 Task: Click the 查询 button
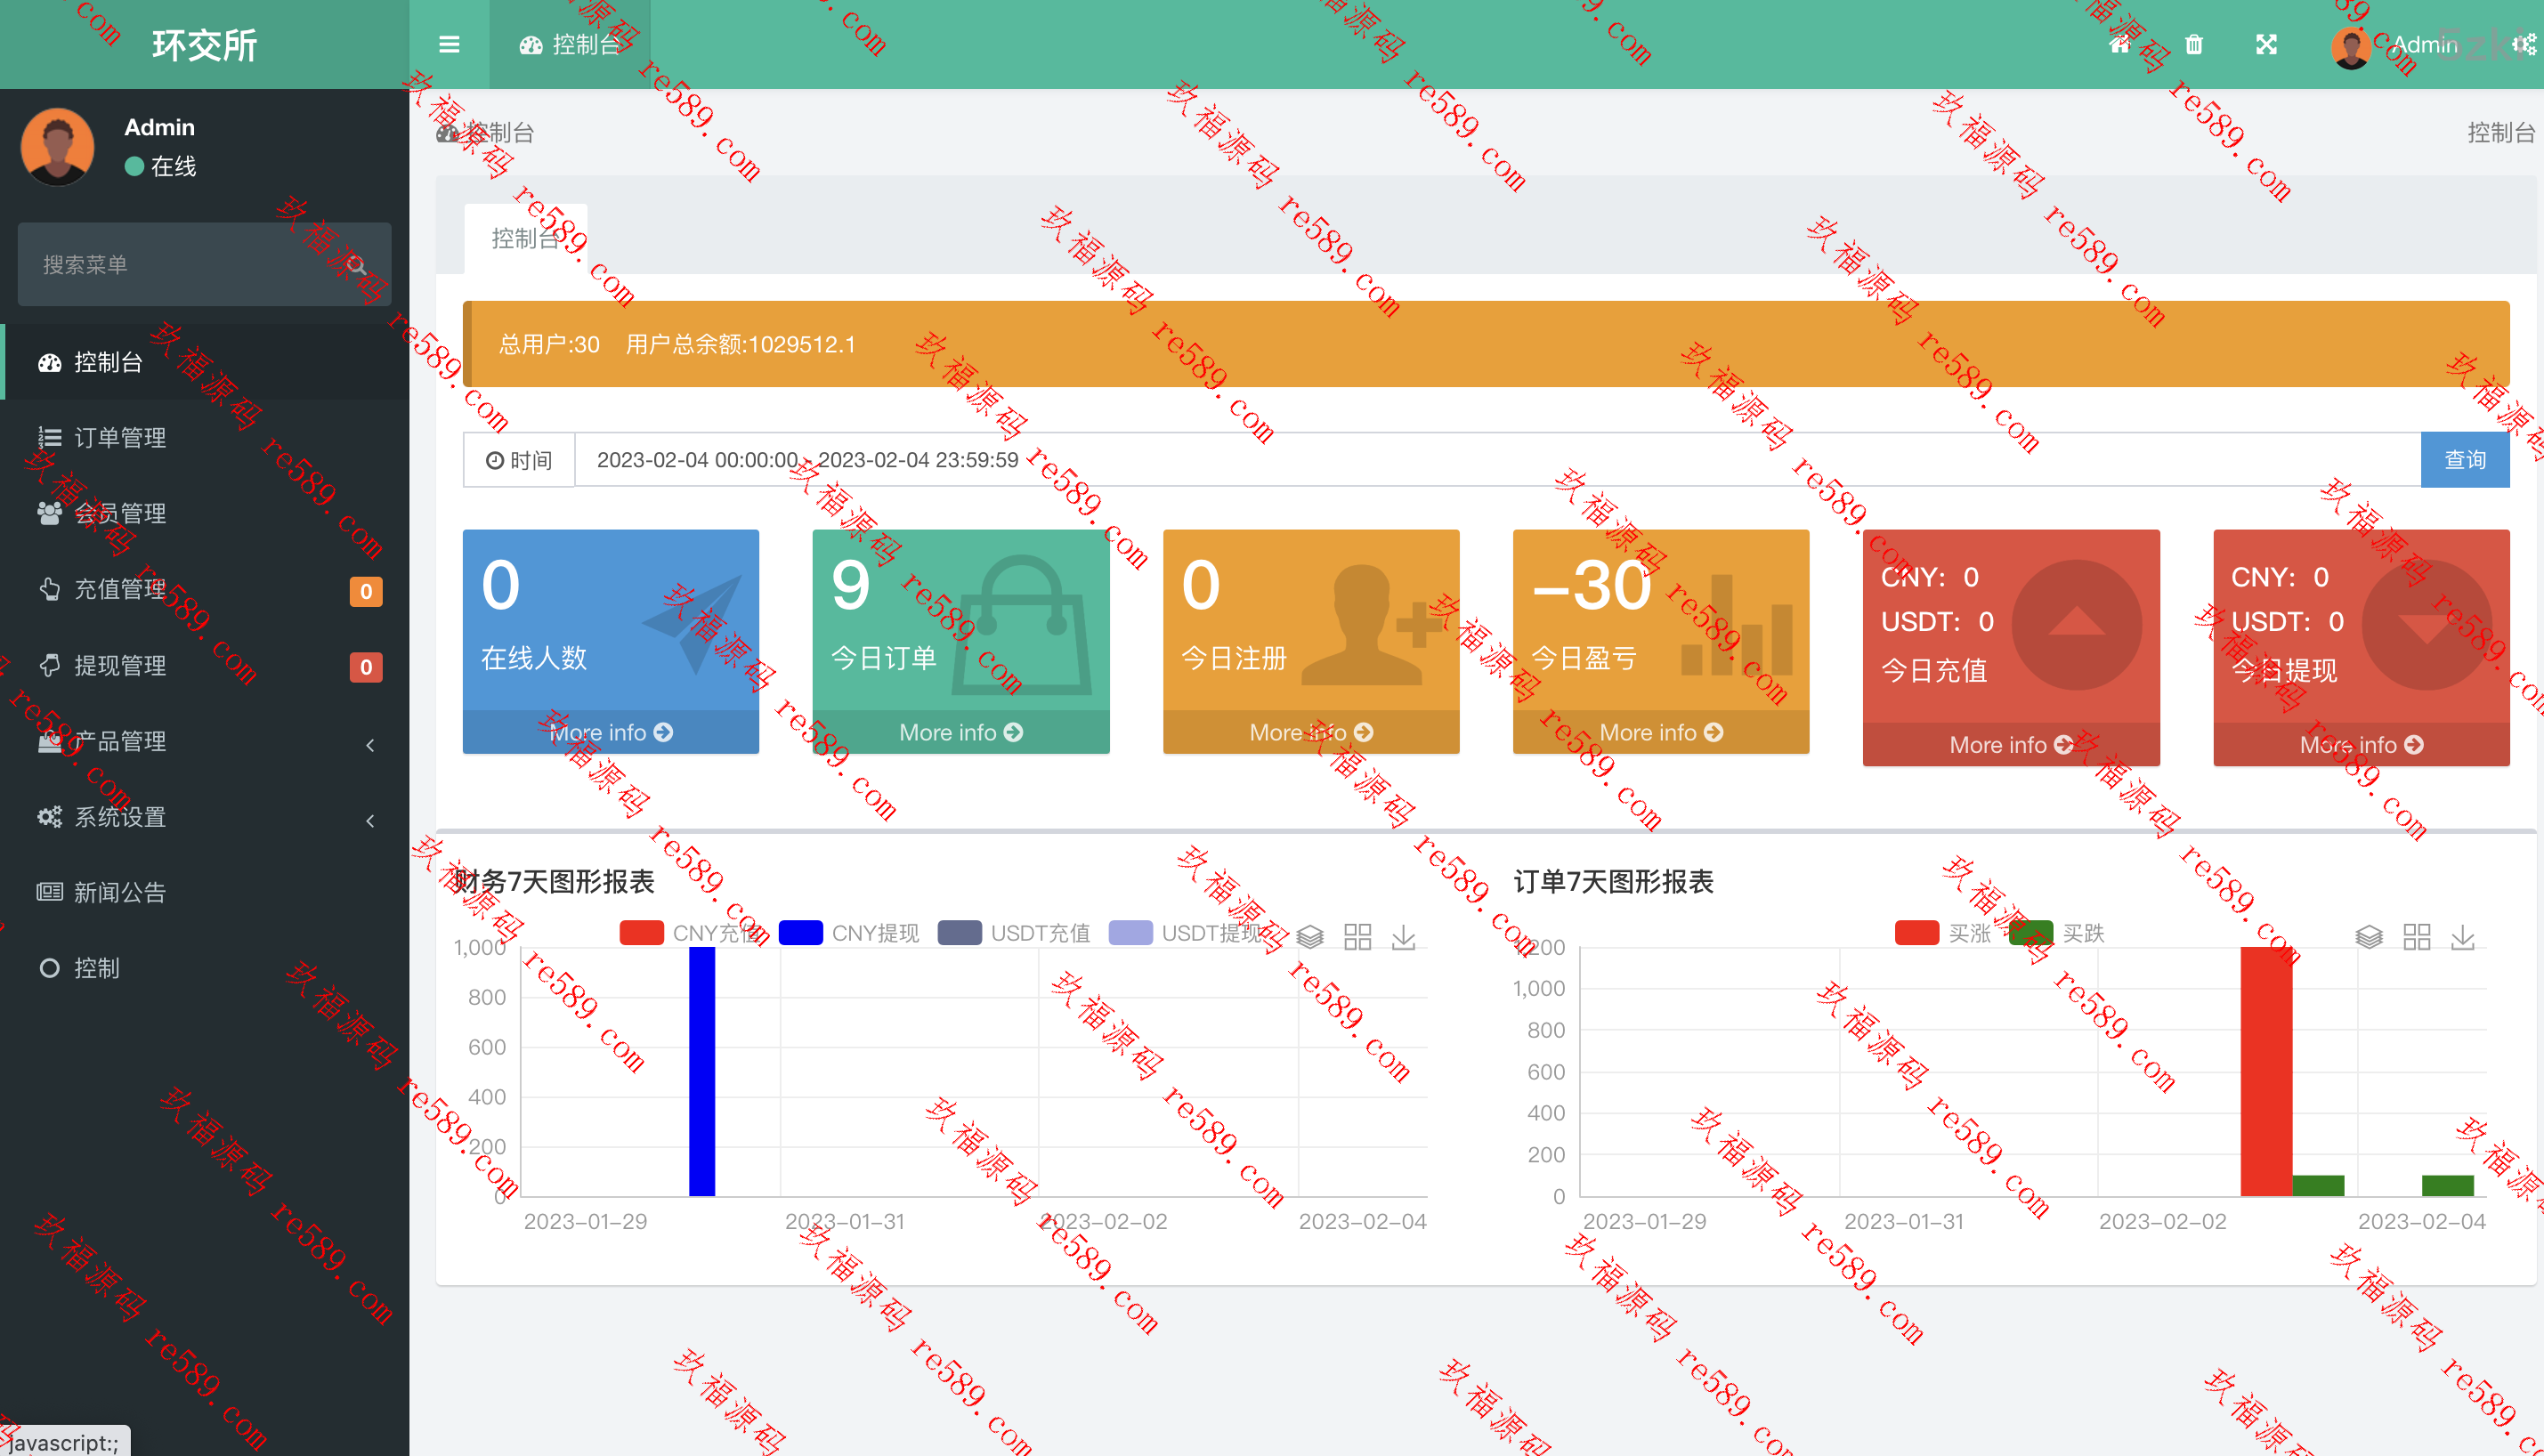(x=2464, y=460)
